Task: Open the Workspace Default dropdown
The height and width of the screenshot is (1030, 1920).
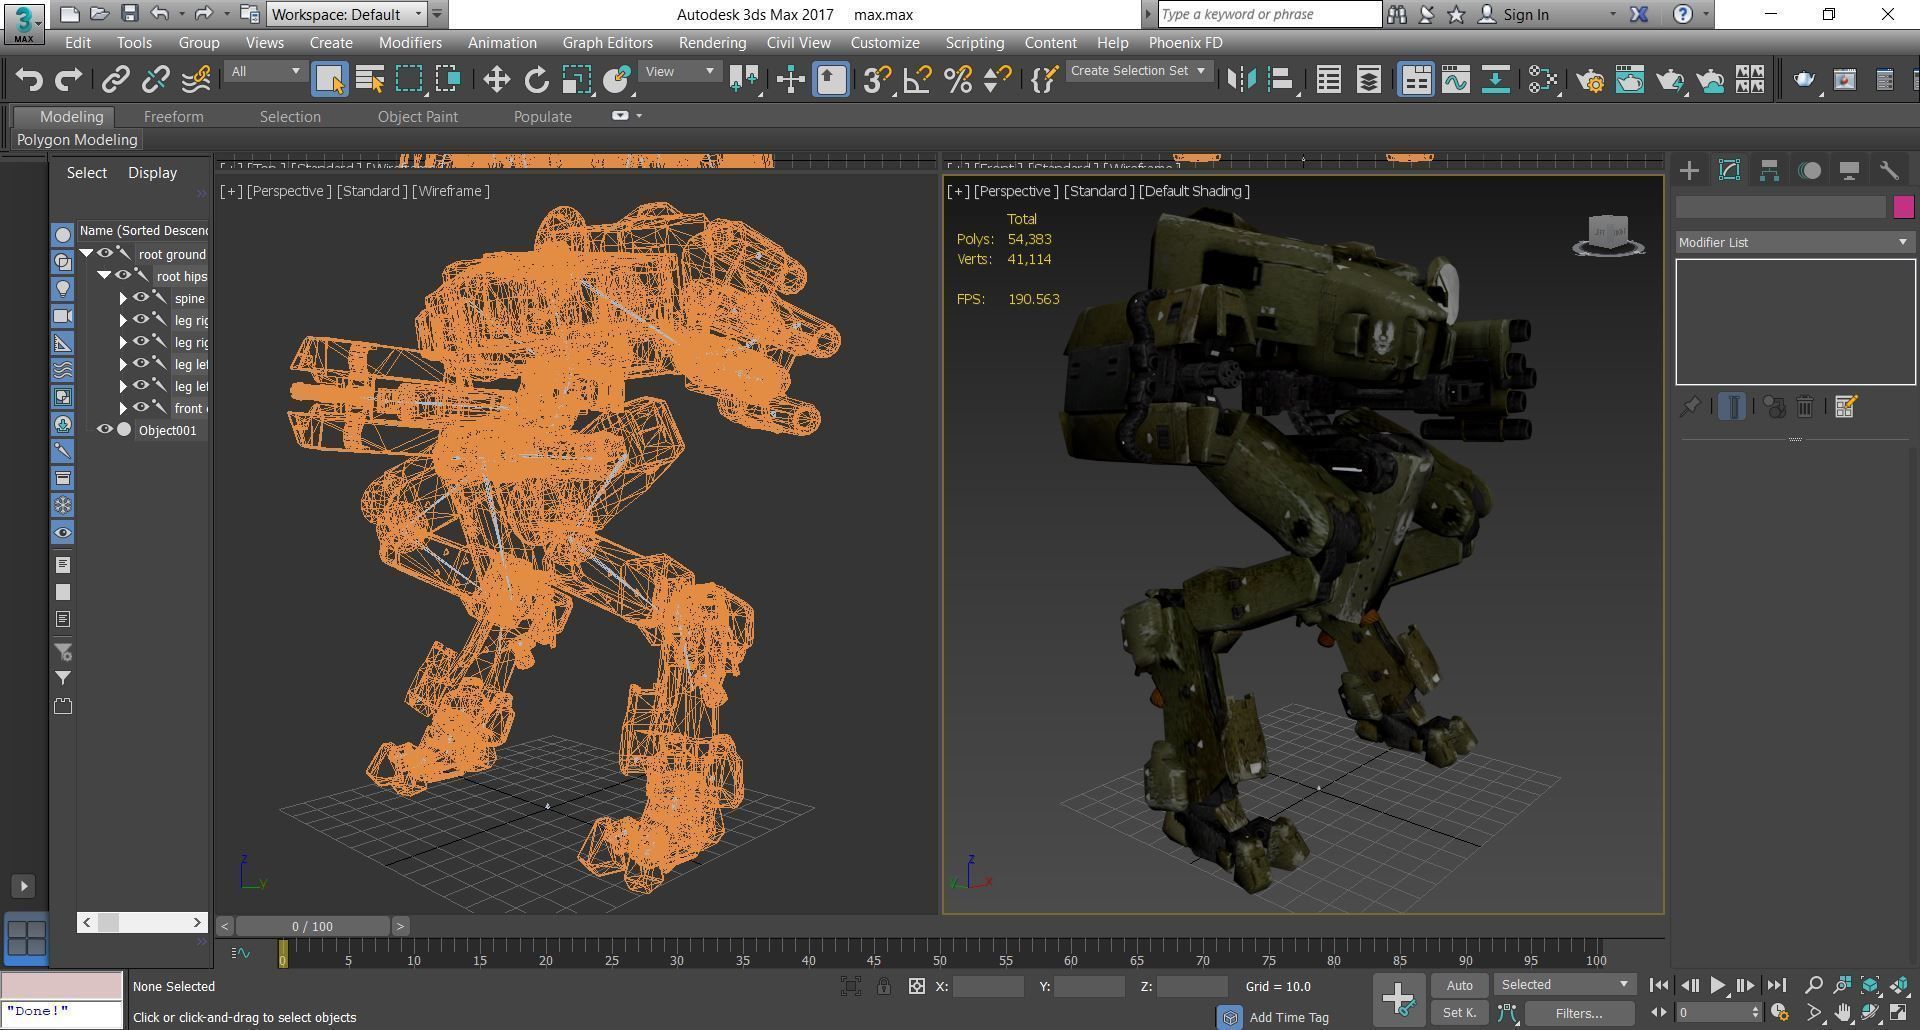Action: coord(347,14)
